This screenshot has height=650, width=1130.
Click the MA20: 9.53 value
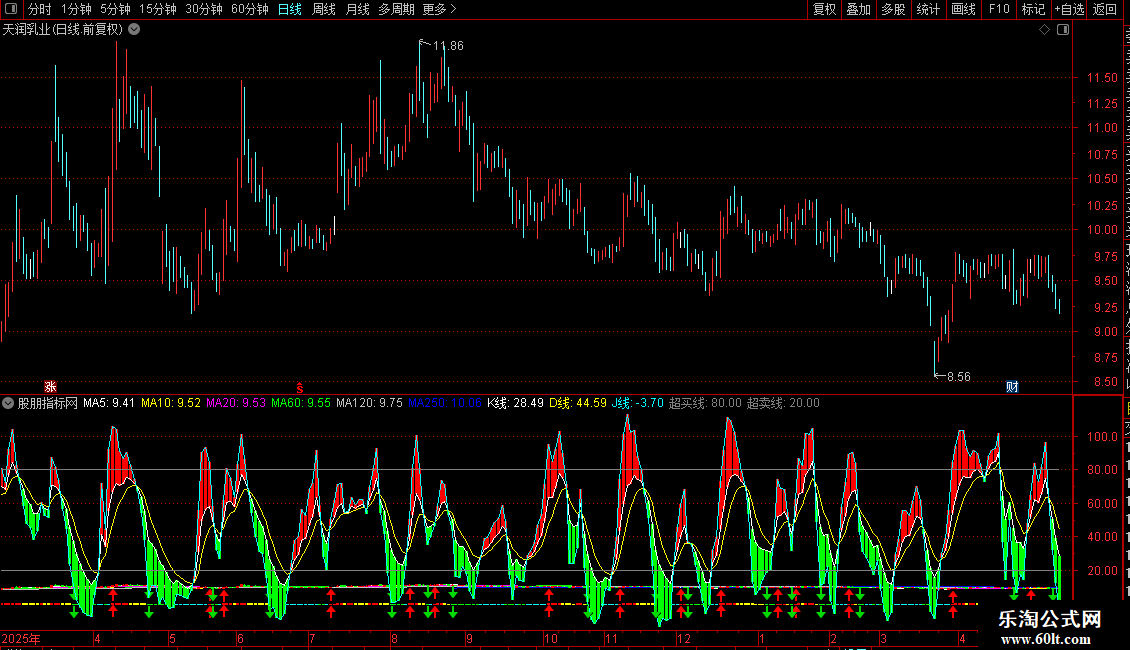coord(236,403)
